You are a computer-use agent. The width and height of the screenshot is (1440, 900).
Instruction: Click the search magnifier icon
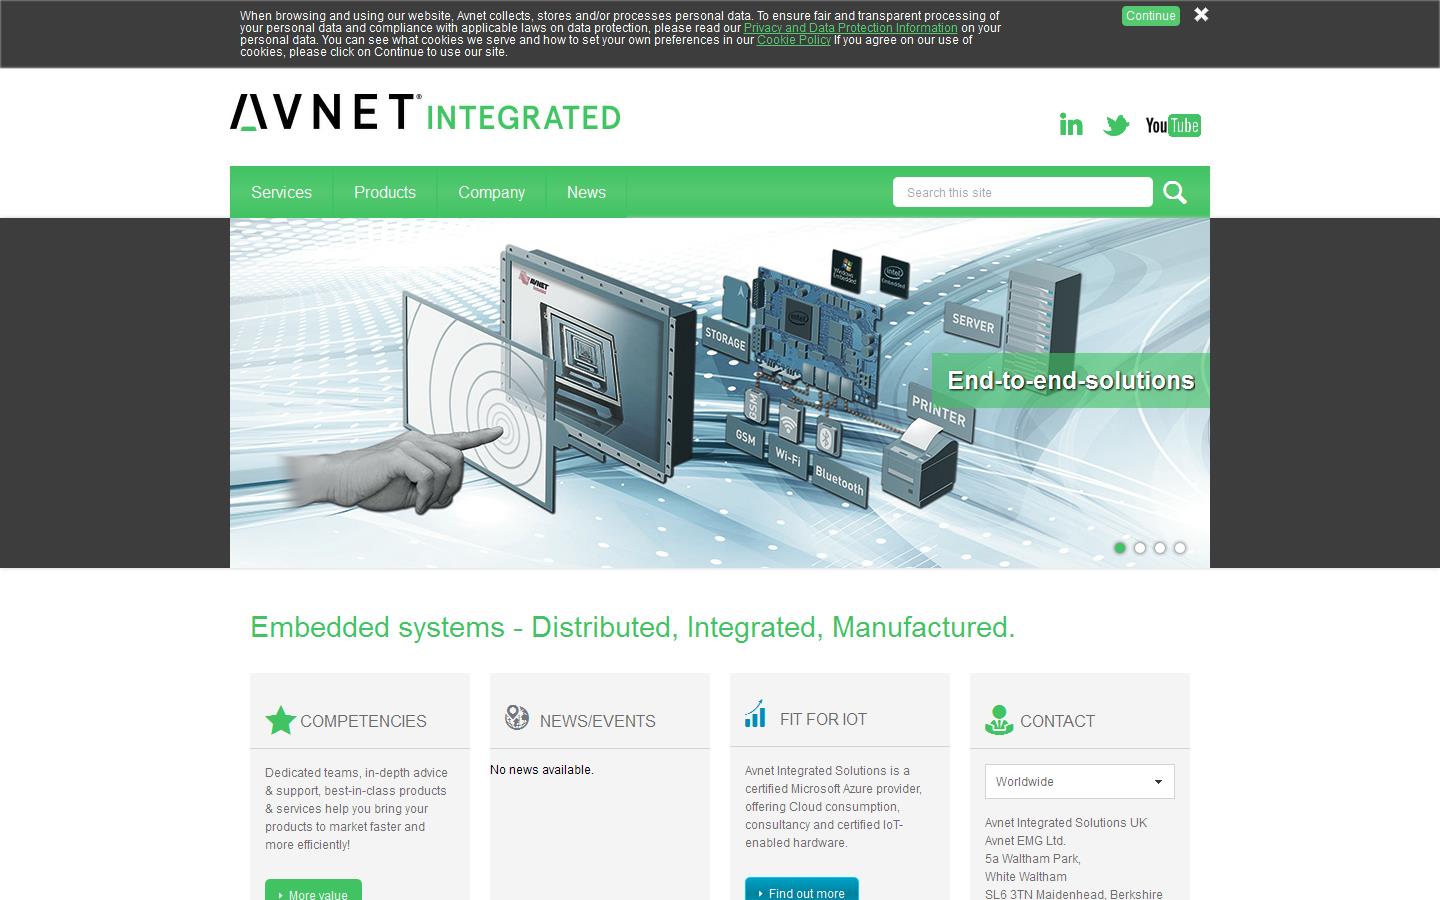pyautogui.click(x=1175, y=192)
